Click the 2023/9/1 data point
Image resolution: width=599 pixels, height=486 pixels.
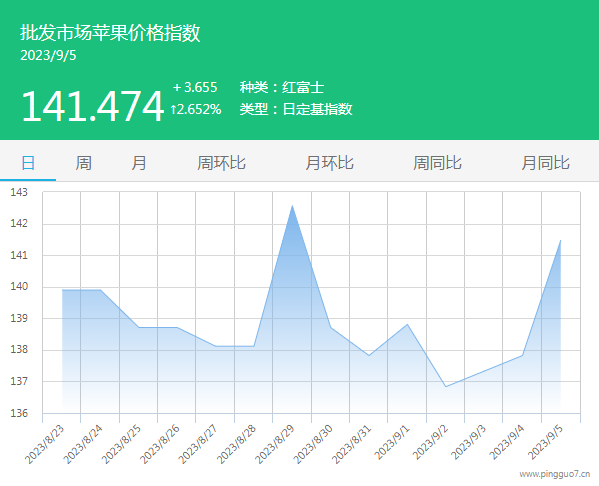(407, 324)
